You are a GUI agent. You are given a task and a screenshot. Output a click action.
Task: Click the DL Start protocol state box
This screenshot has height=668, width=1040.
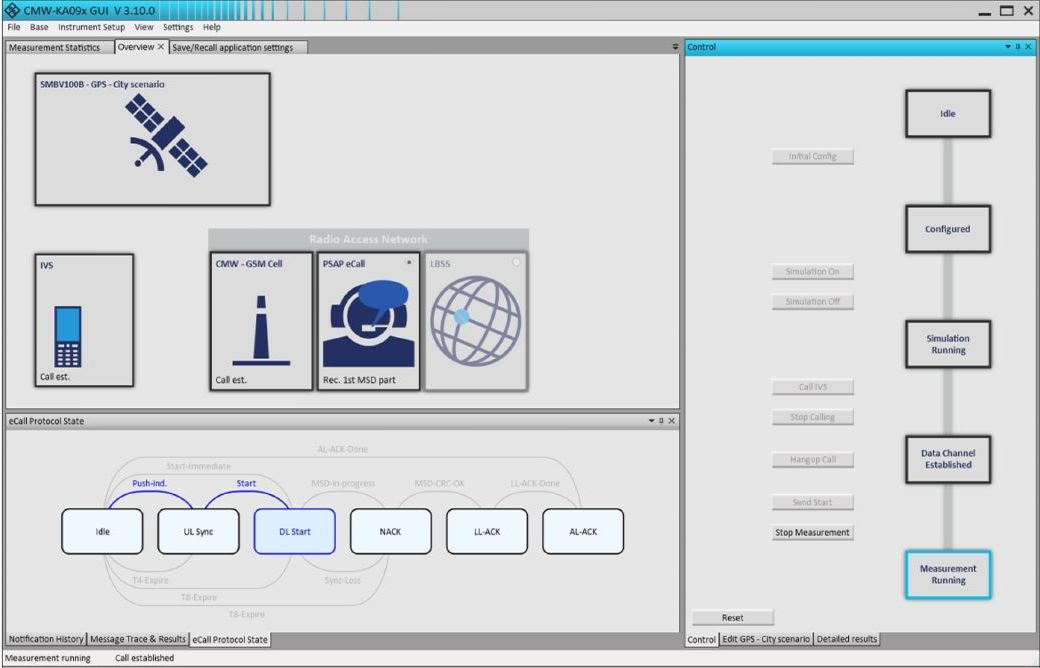click(294, 532)
